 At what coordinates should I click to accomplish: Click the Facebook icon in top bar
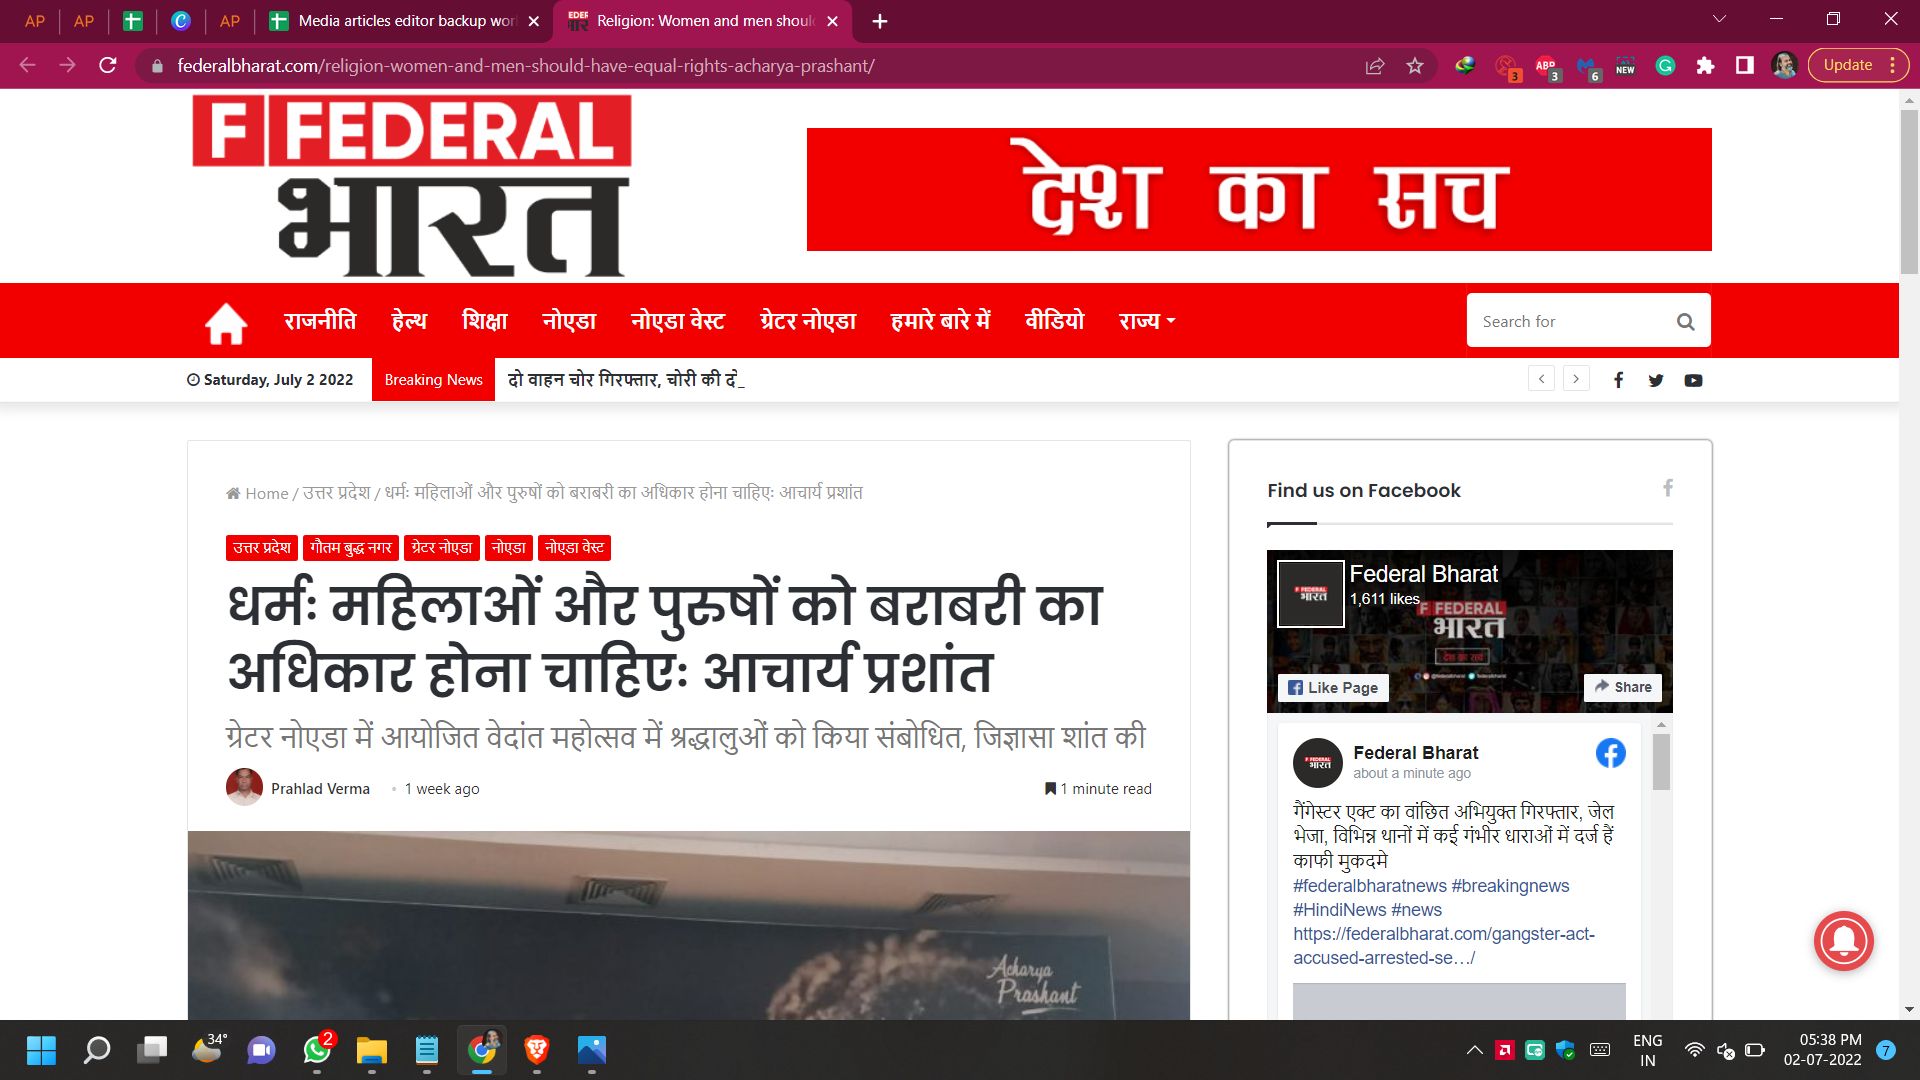(x=1618, y=380)
